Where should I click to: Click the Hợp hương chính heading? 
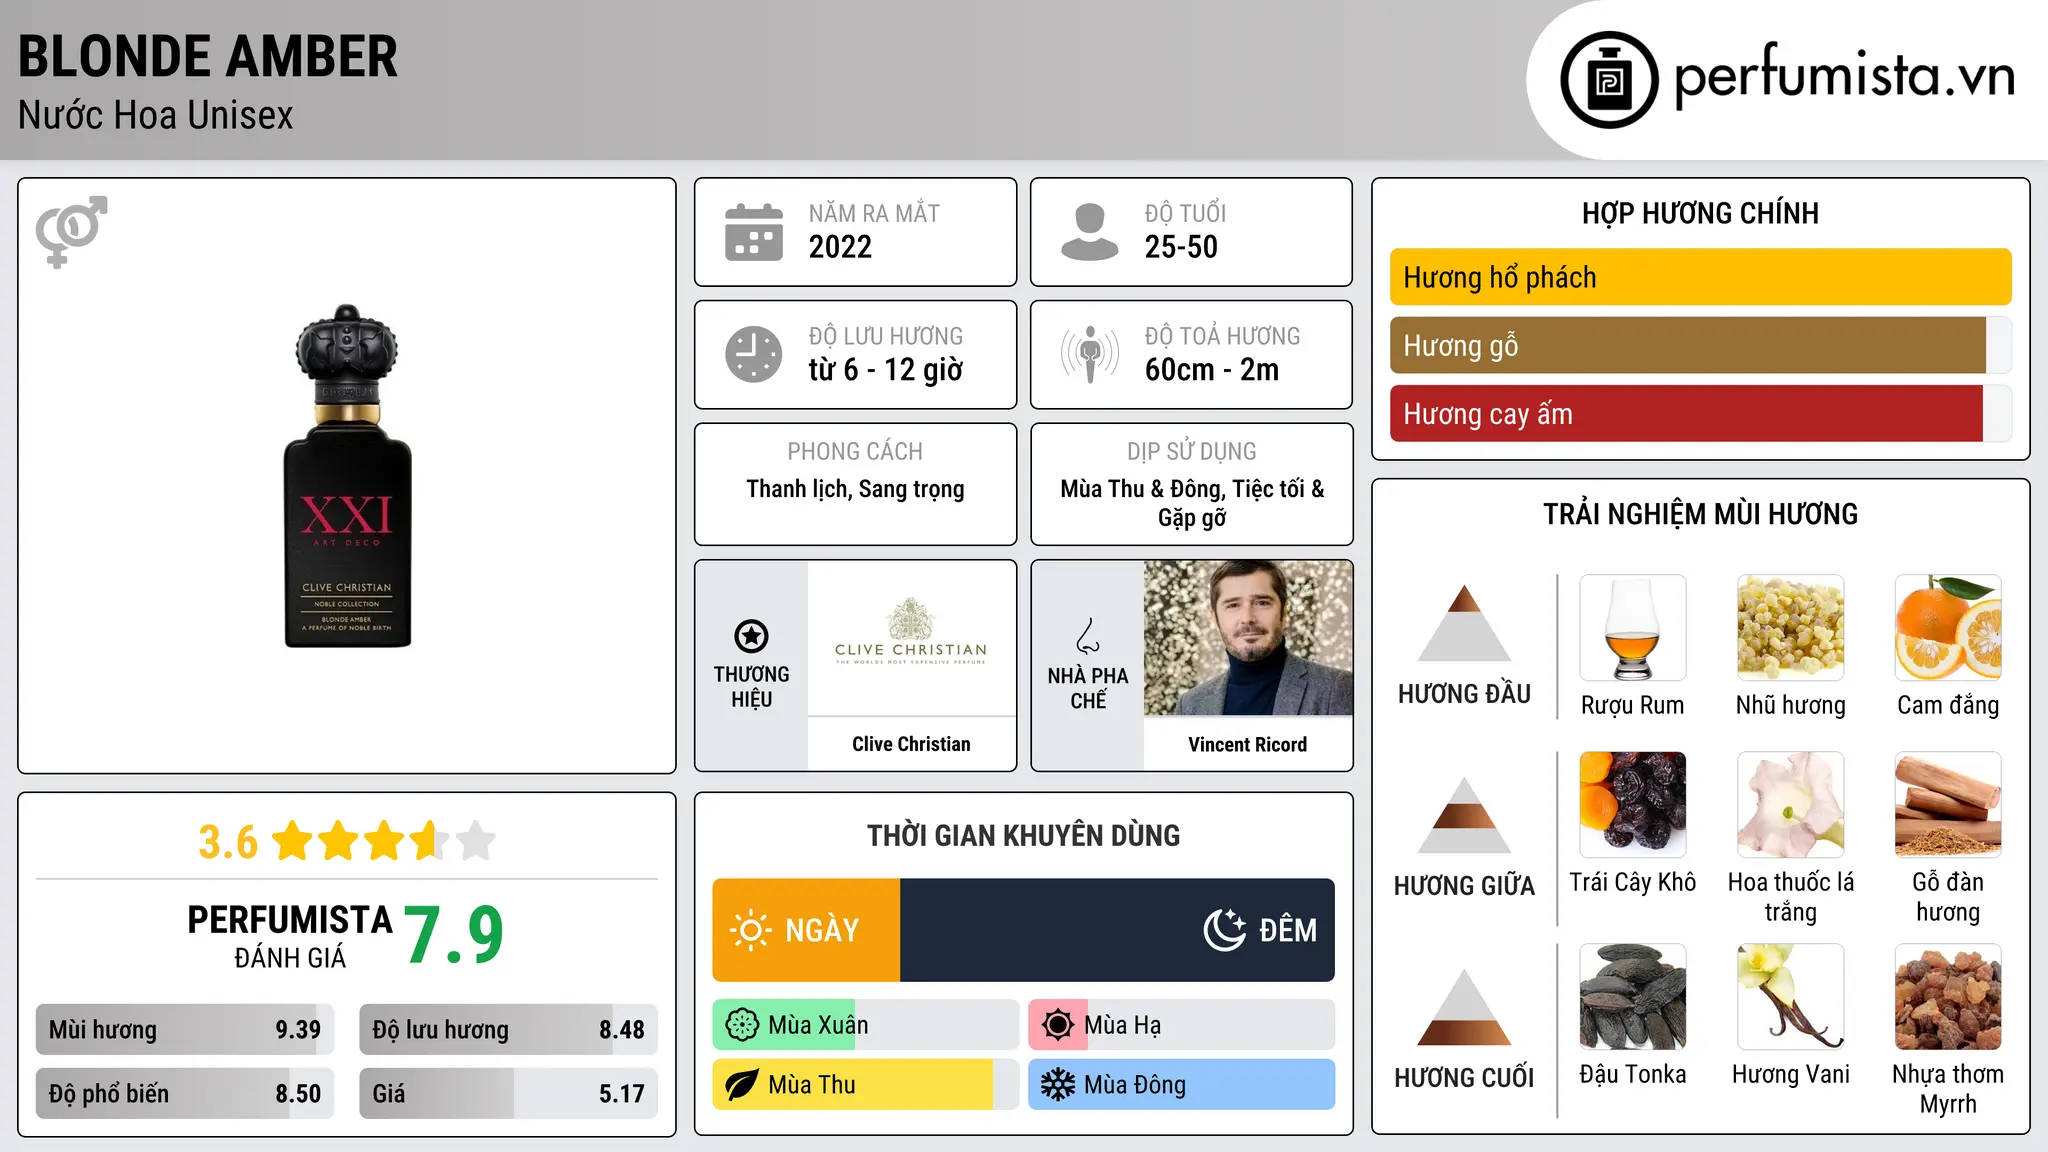click(x=1700, y=213)
